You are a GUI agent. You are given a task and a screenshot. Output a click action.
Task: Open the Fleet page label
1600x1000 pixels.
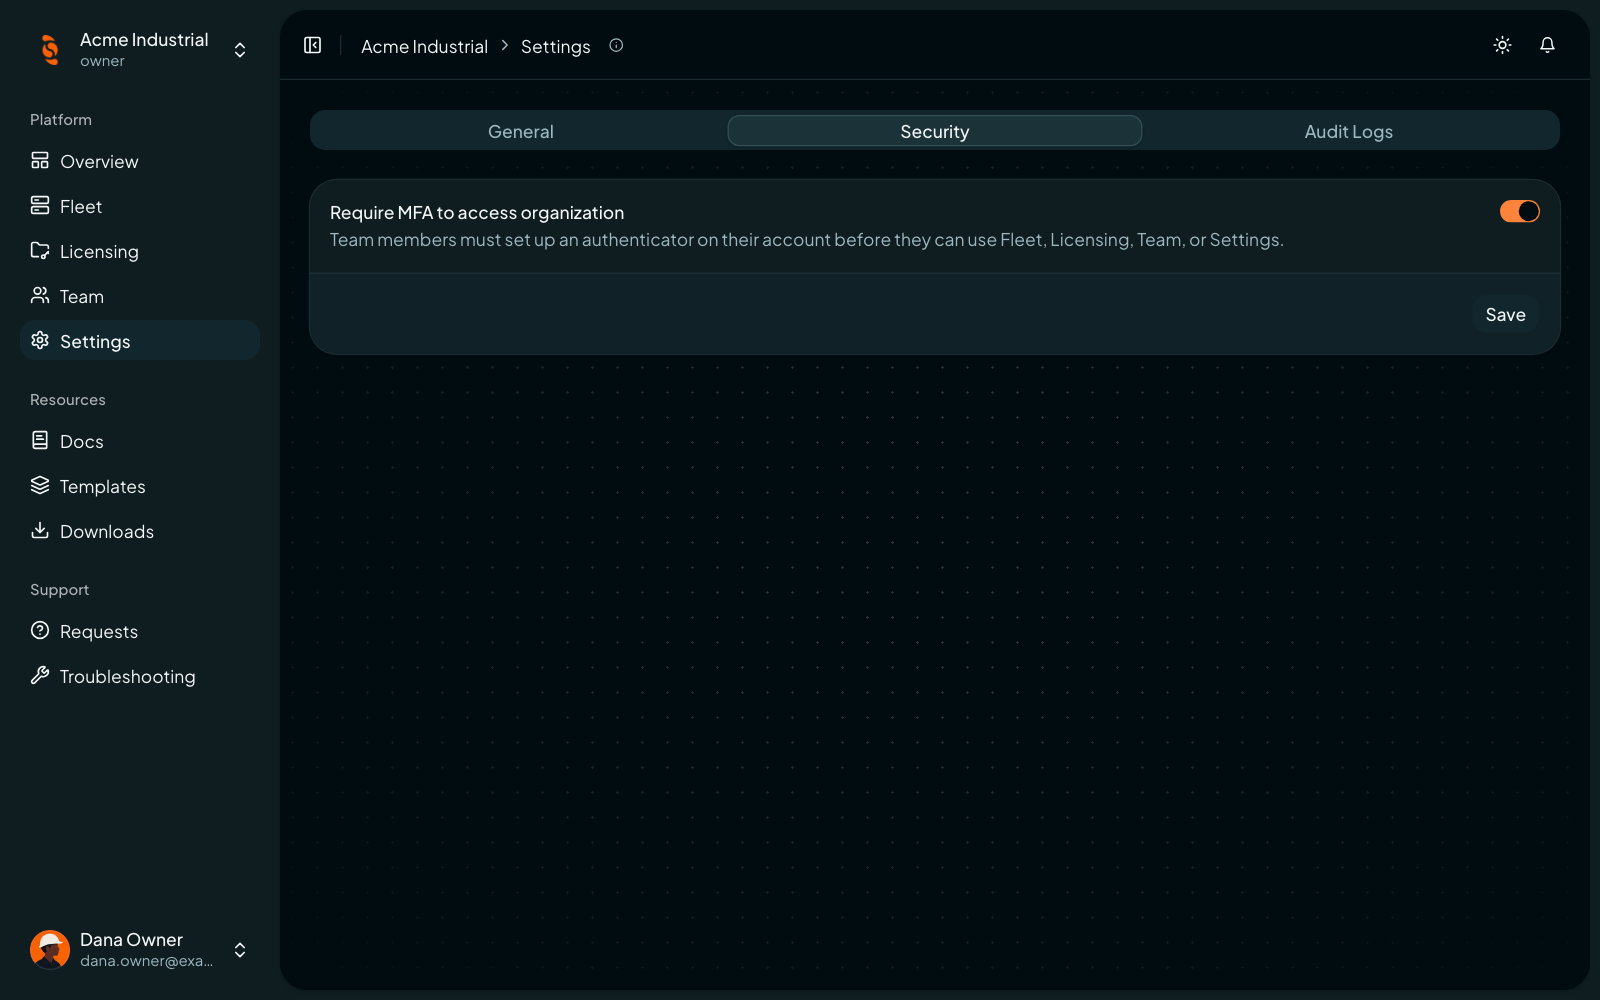[81, 206]
